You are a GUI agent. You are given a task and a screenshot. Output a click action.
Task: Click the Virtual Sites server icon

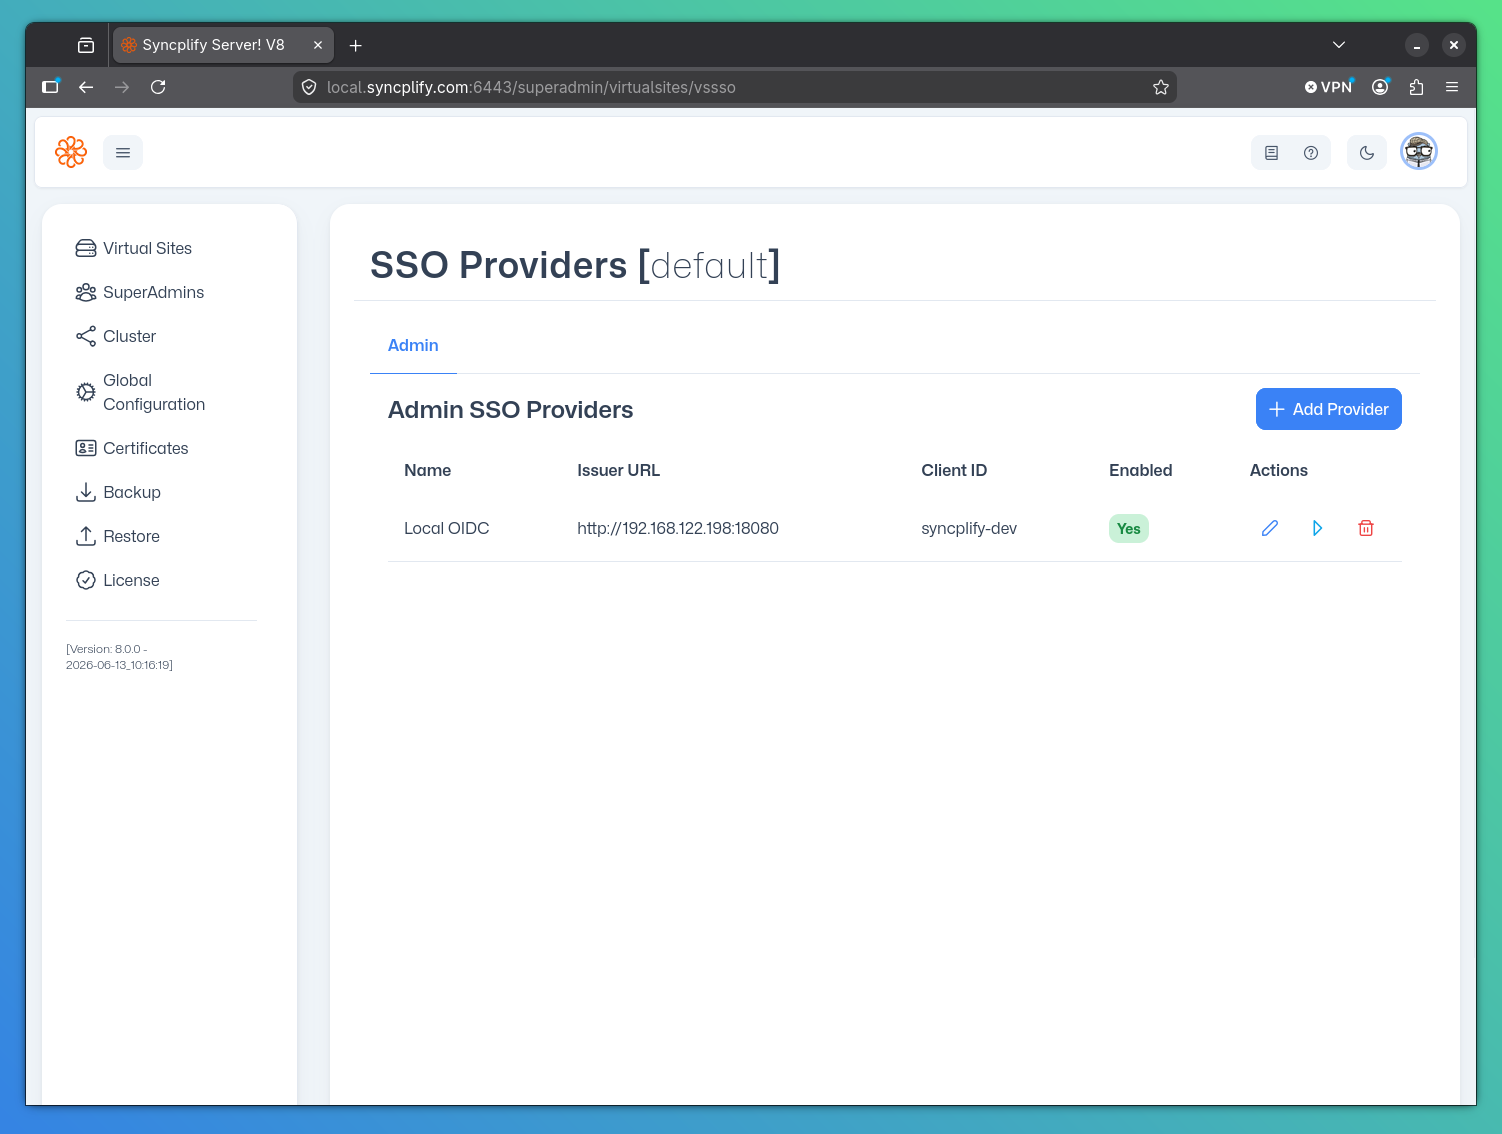point(86,248)
